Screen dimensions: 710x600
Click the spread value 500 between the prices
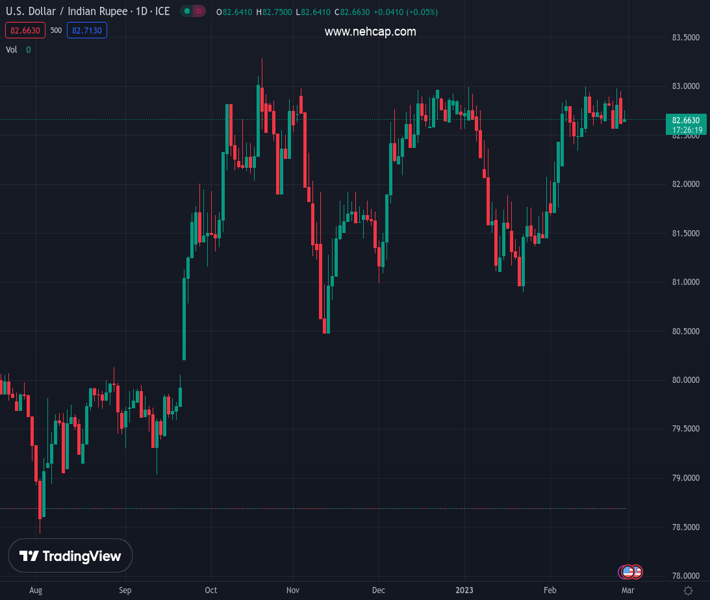tap(56, 30)
